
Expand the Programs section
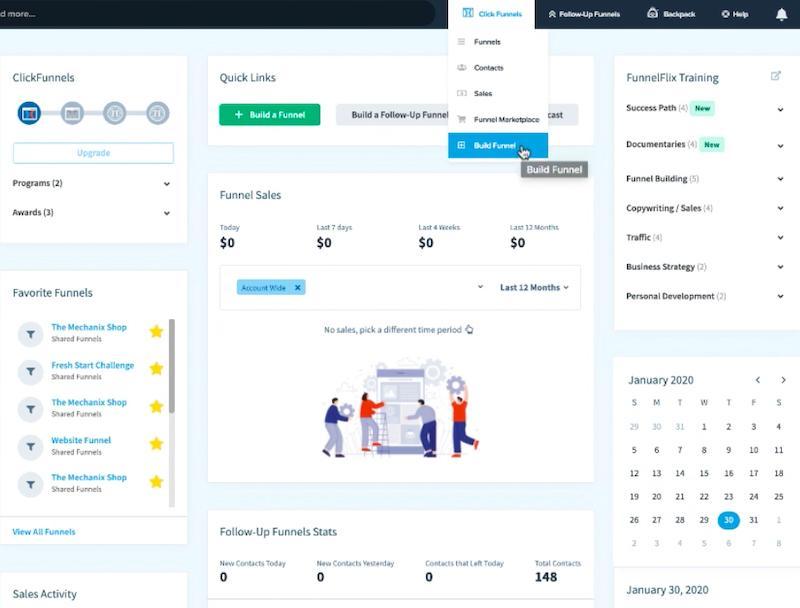tap(168, 183)
